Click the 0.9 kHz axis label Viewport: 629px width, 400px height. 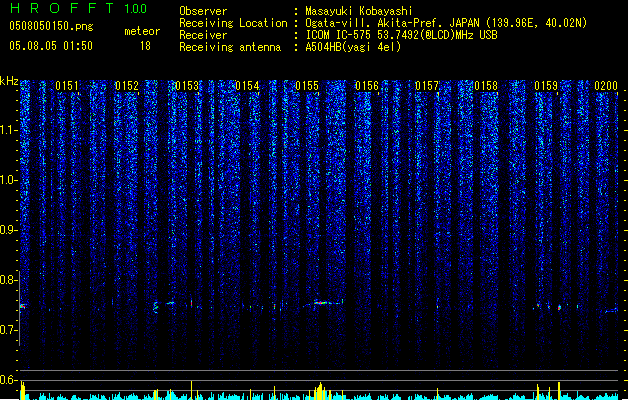[x=8, y=230]
